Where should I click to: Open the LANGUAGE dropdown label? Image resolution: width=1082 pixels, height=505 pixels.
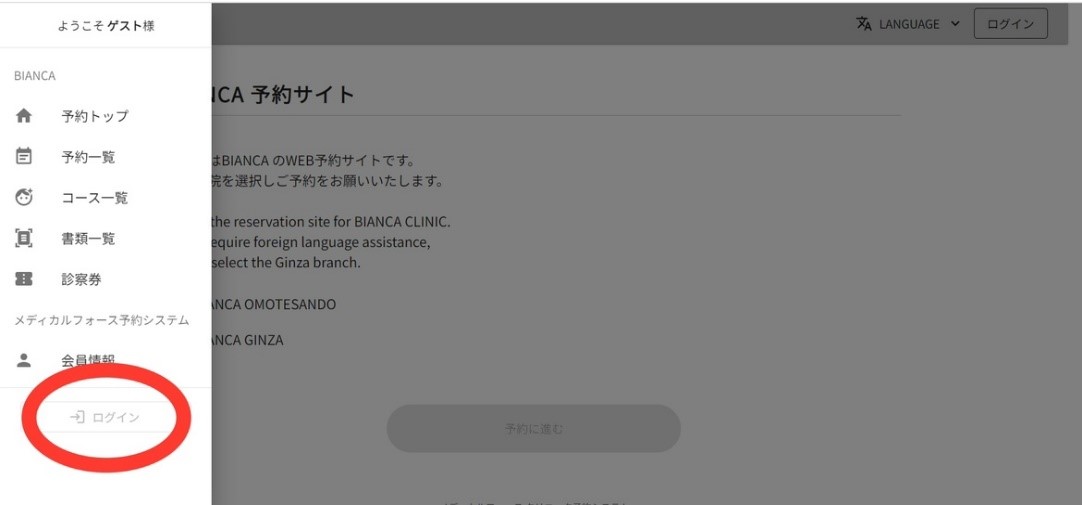(x=908, y=24)
